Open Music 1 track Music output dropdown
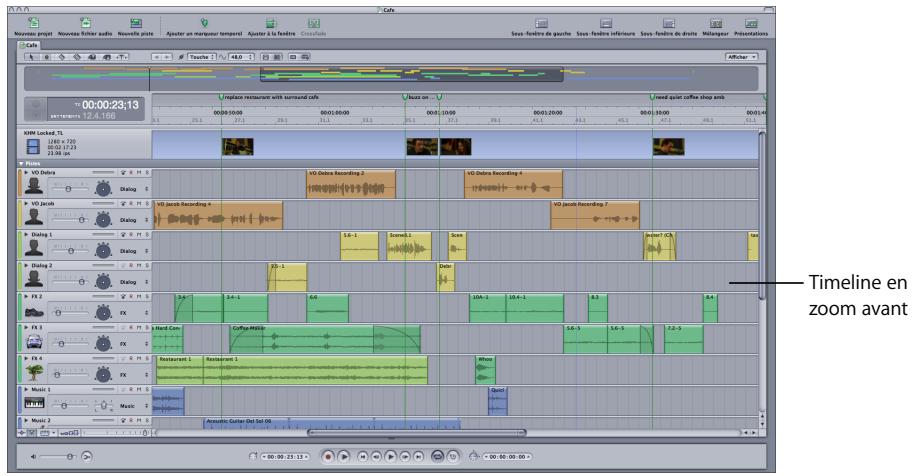 [x=134, y=406]
